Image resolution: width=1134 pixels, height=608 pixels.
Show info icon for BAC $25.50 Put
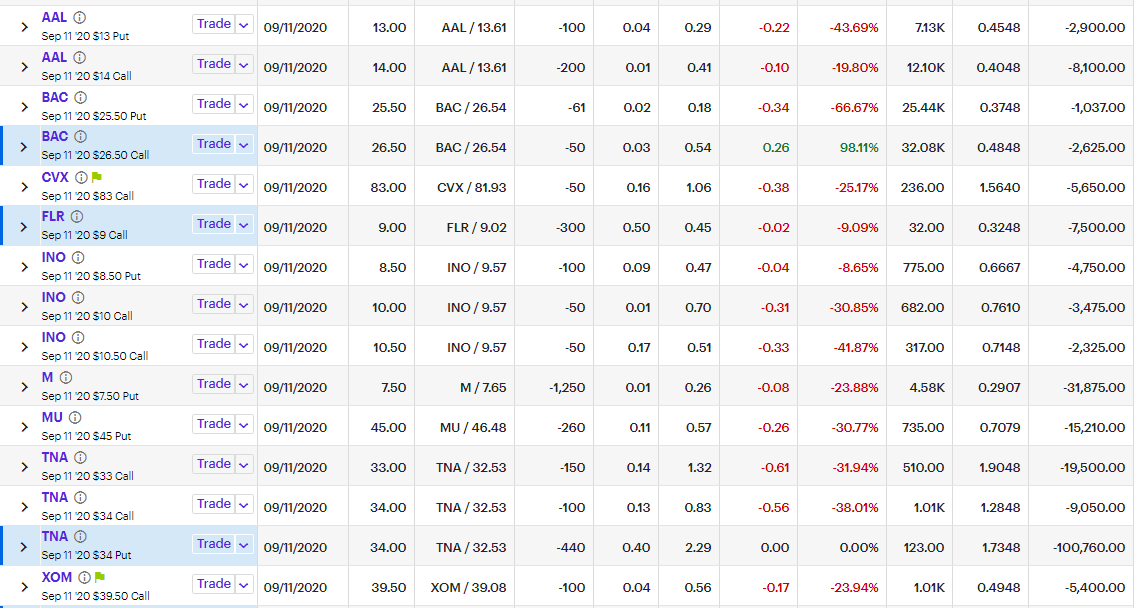click(81, 97)
